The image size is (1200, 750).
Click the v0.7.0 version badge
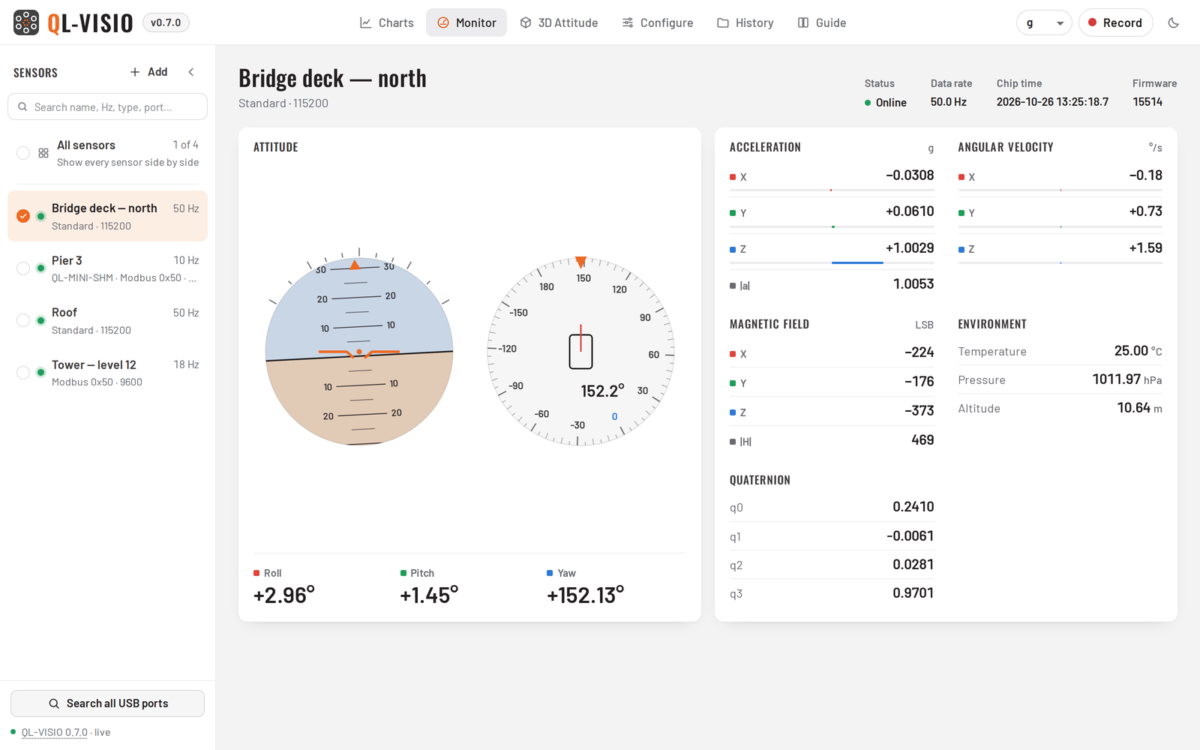[166, 23]
